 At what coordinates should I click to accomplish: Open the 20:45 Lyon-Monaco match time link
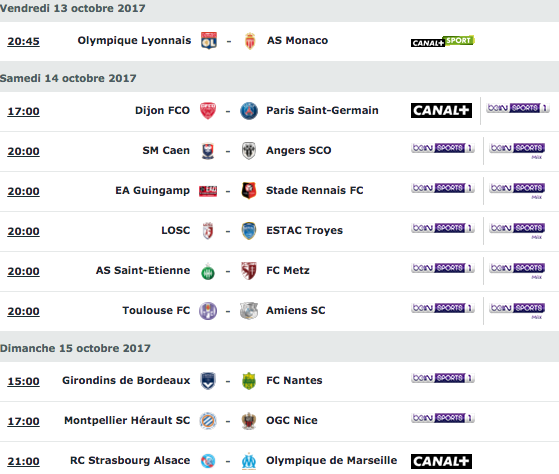coord(24,41)
